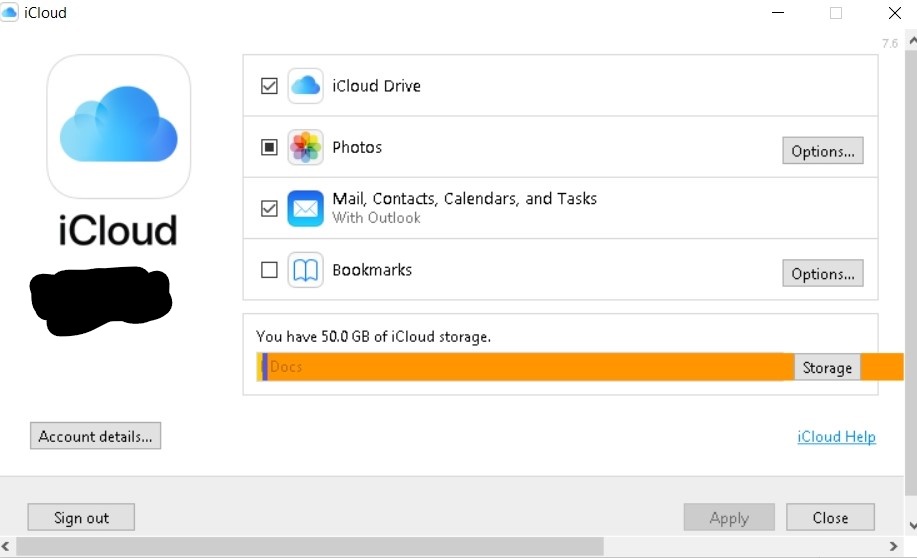
Task: Open Account details
Action: 95,436
